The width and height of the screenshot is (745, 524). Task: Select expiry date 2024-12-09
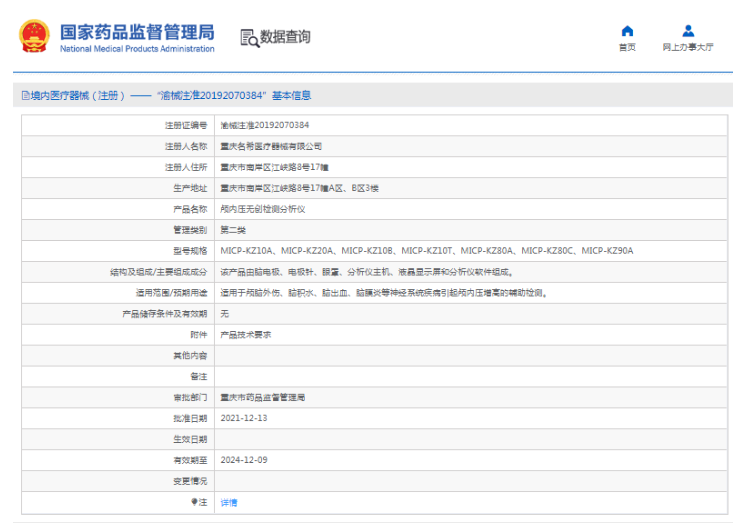pyautogui.click(x=244, y=460)
